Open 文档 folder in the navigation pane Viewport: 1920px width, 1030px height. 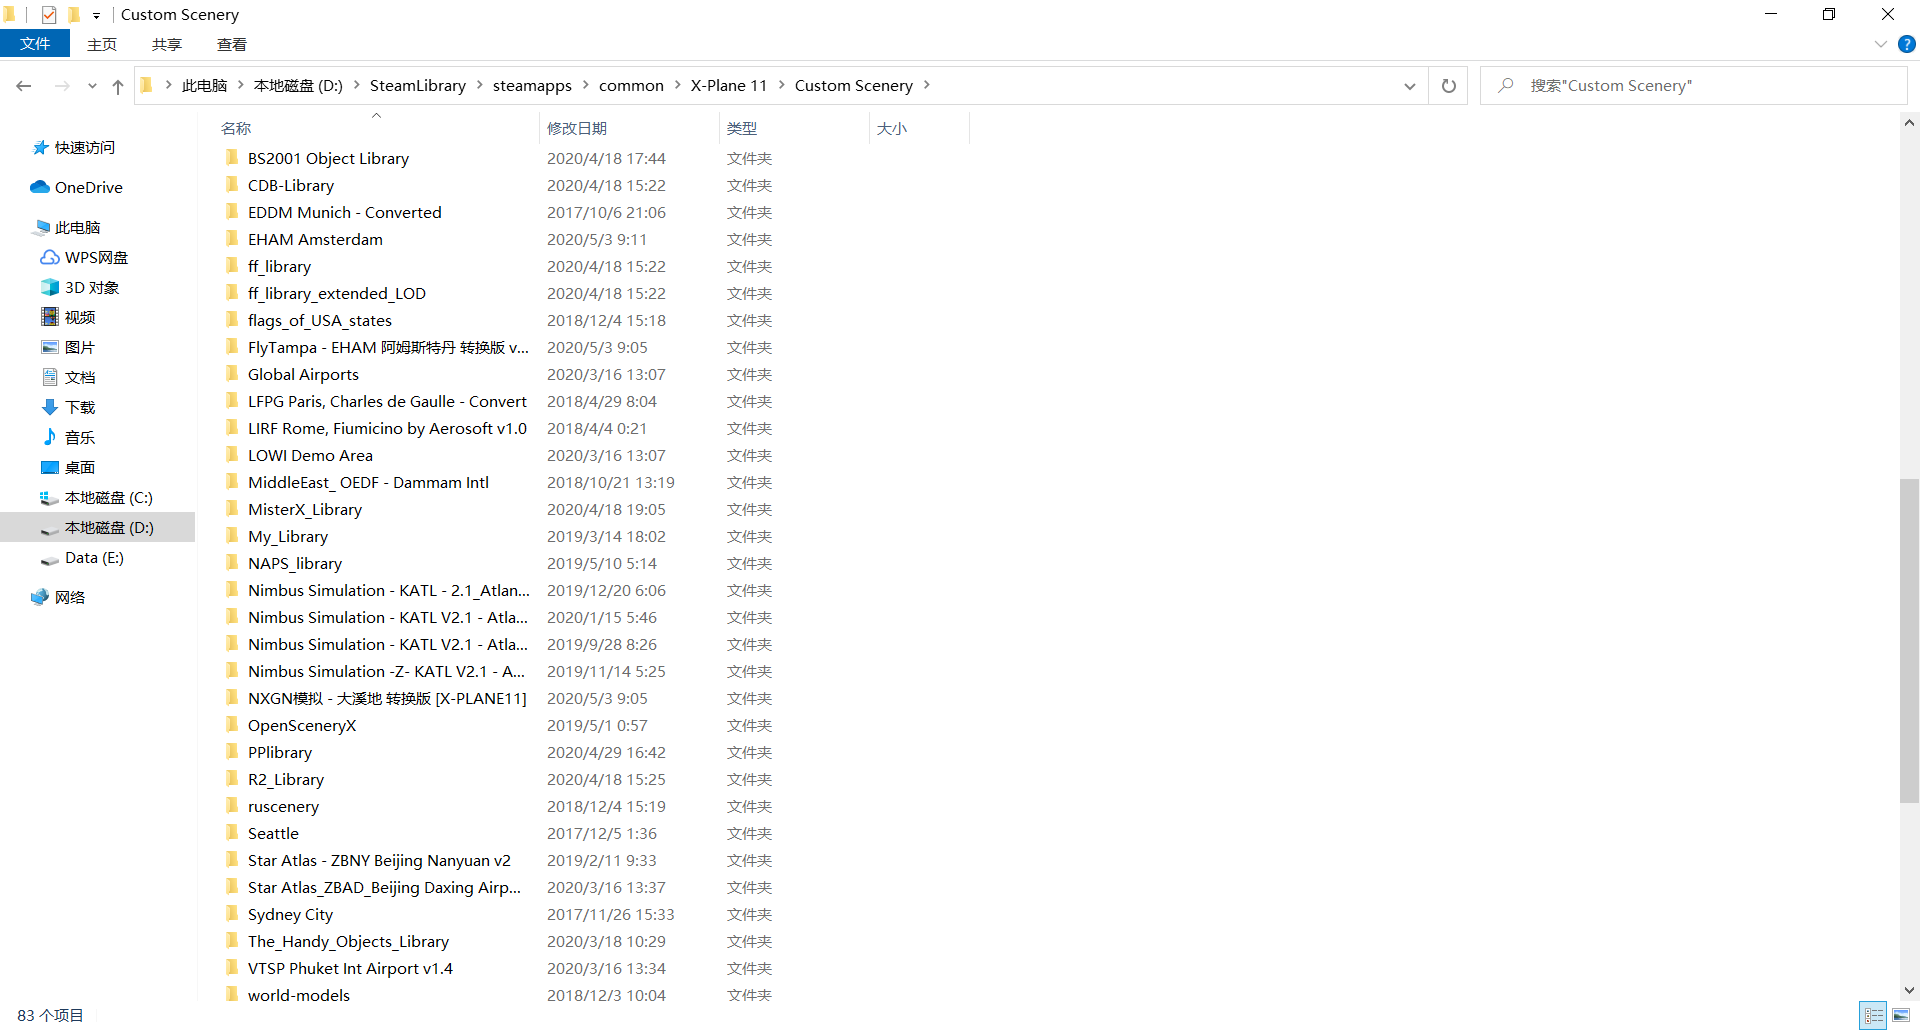point(68,378)
